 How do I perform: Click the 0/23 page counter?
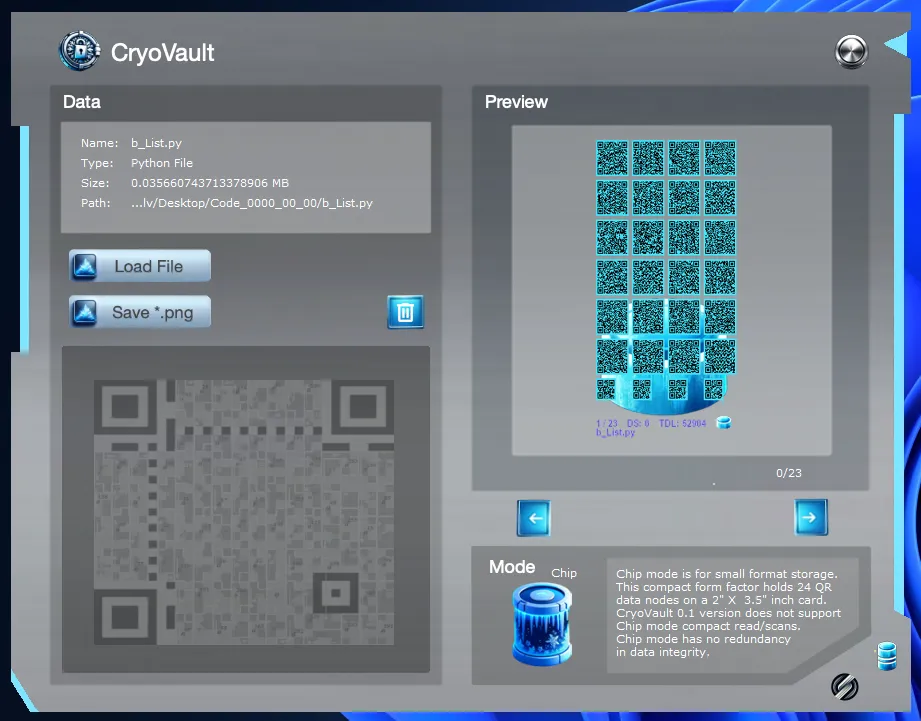[x=788, y=473]
